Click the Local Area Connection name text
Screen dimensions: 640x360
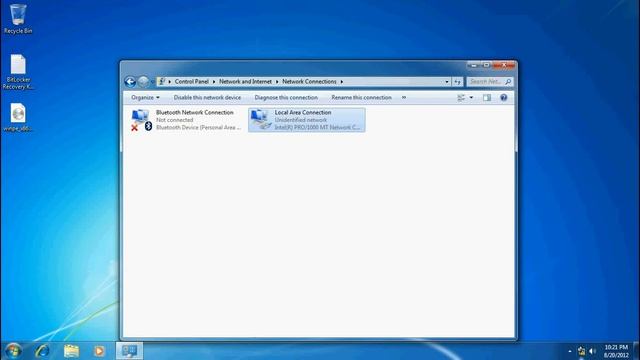(303, 112)
